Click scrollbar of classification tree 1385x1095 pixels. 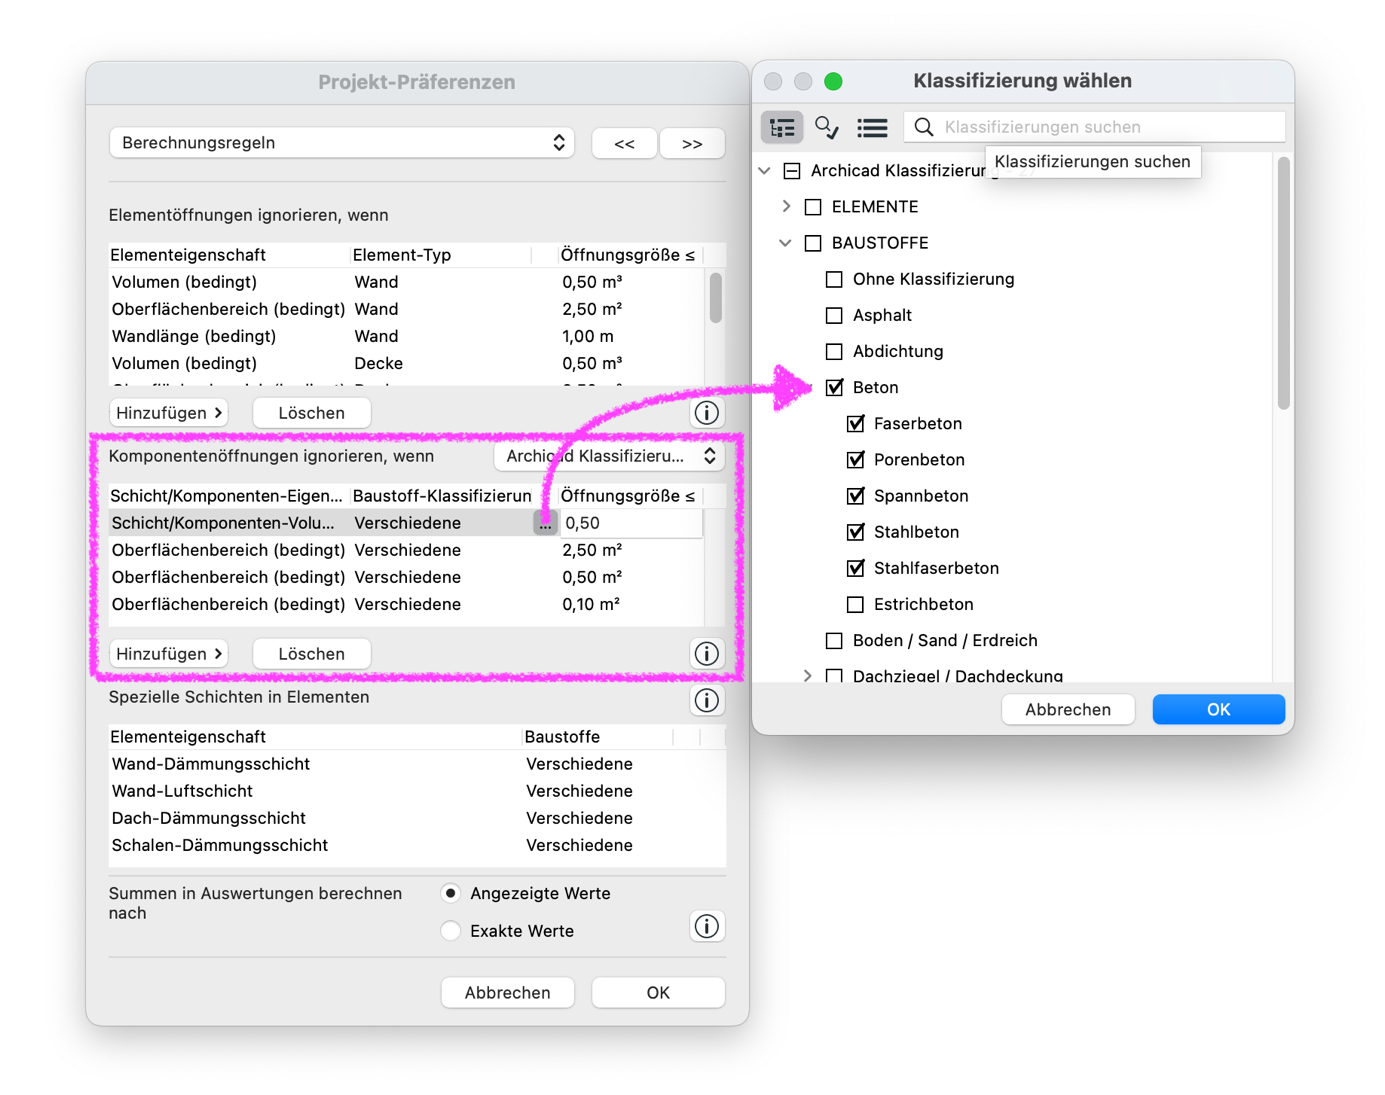click(1283, 284)
